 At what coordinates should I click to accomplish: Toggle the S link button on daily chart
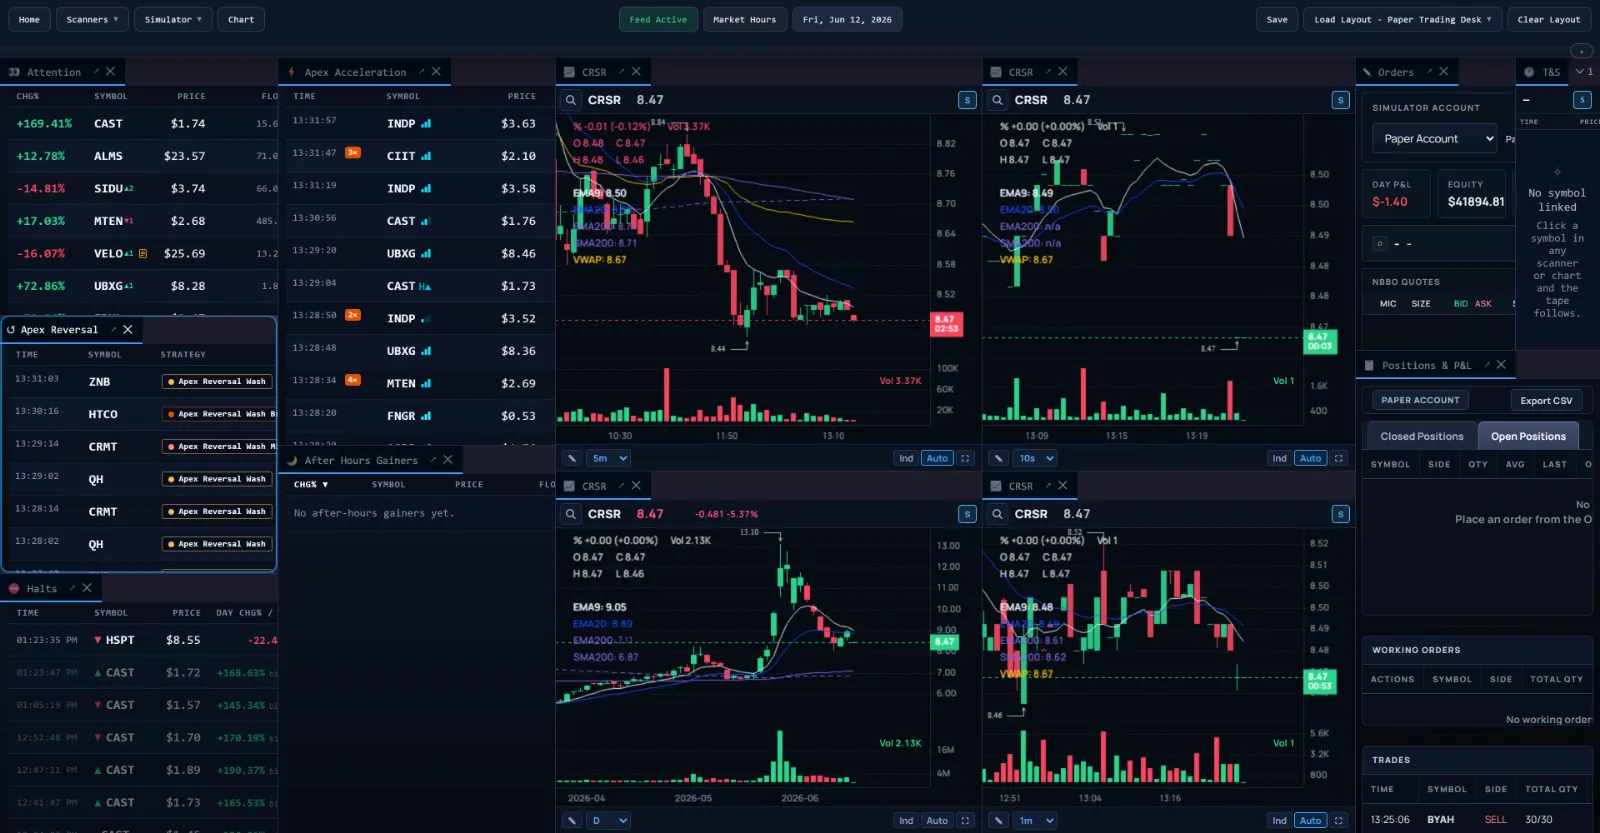967,514
